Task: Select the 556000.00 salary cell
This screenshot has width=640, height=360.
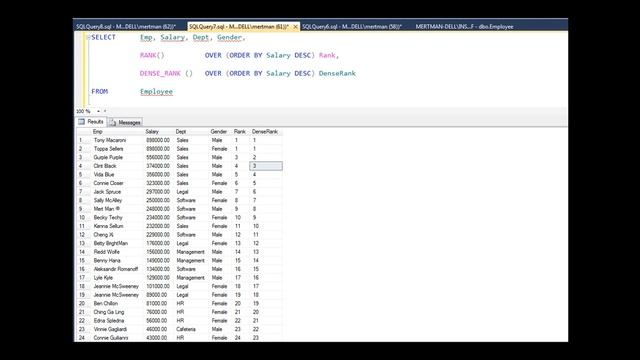Action: 159,157
